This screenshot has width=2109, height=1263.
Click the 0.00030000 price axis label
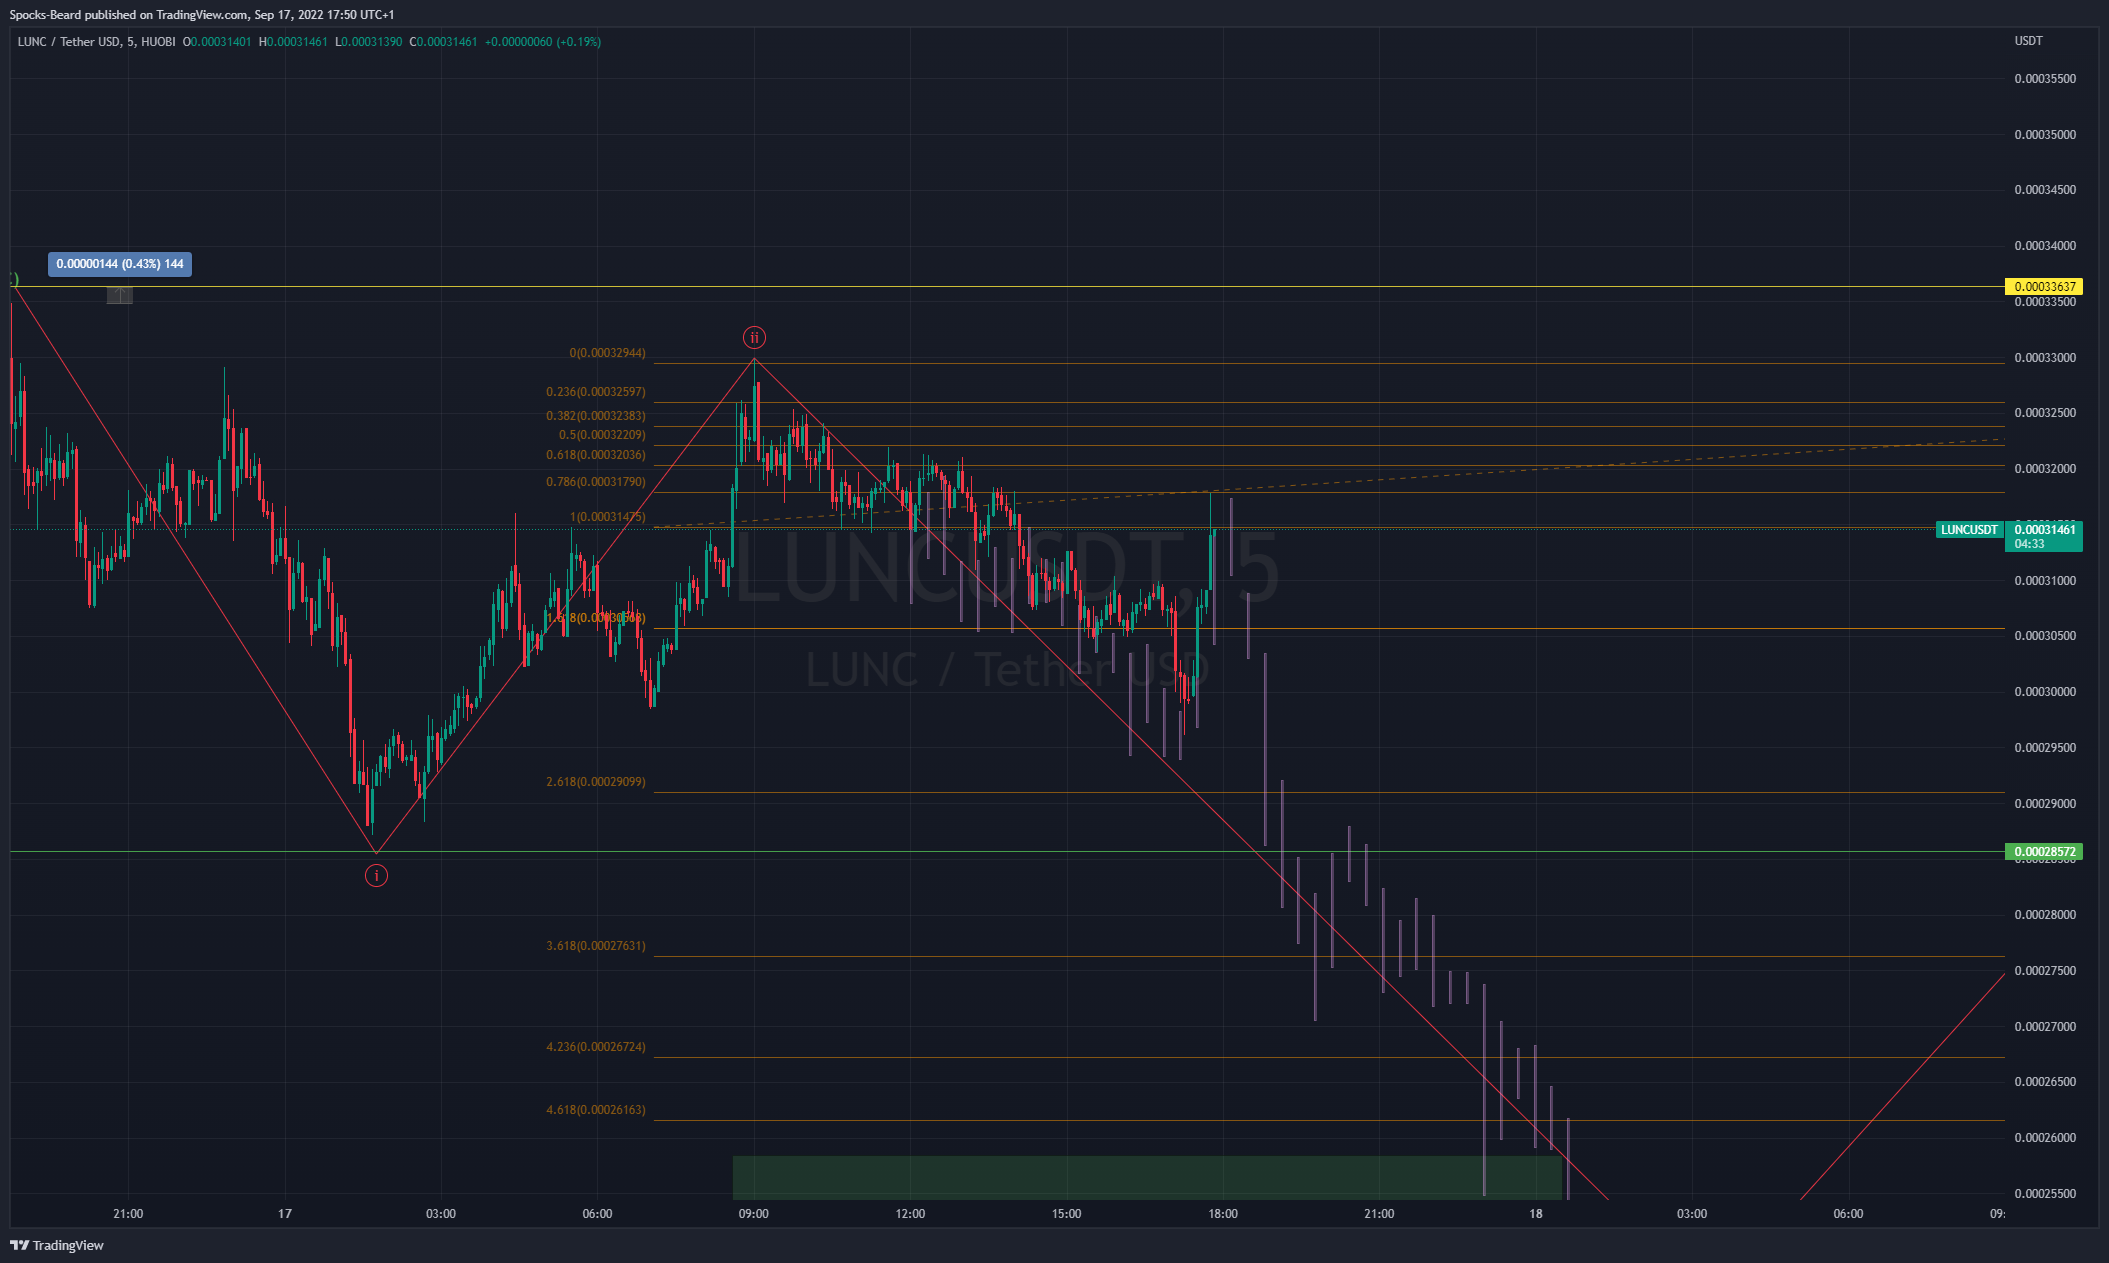pyautogui.click(x=2045, y=692)
